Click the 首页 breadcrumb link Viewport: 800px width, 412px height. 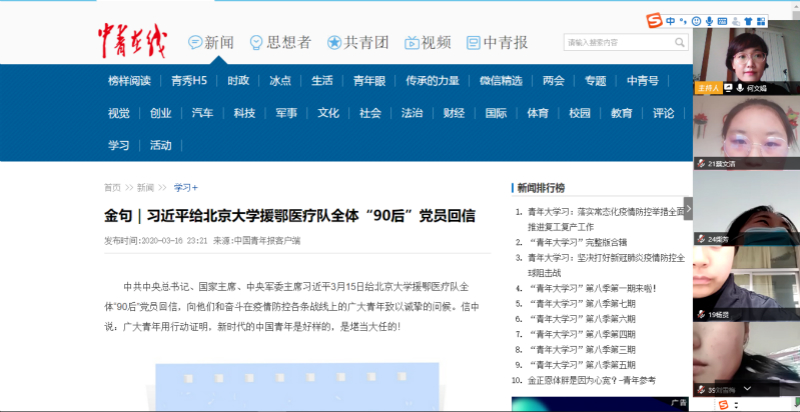(x=112, y=187)
